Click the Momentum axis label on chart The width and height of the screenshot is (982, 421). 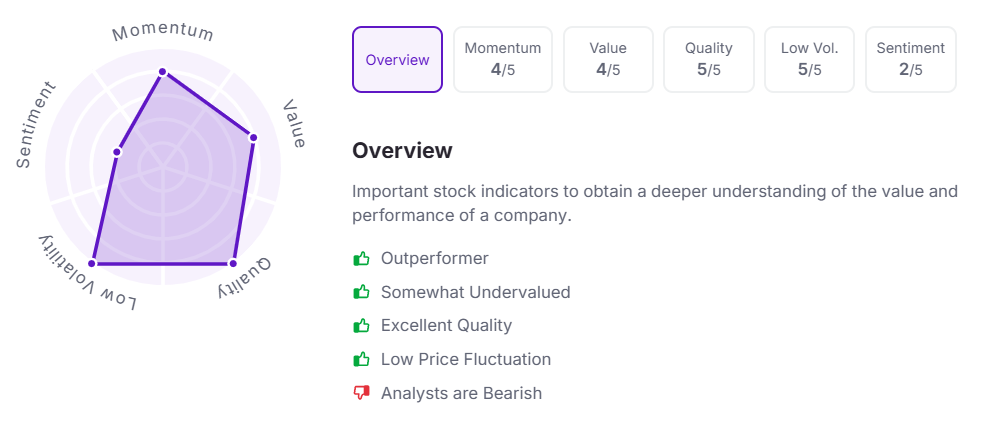pyautogui.click(x=163, y=32)
